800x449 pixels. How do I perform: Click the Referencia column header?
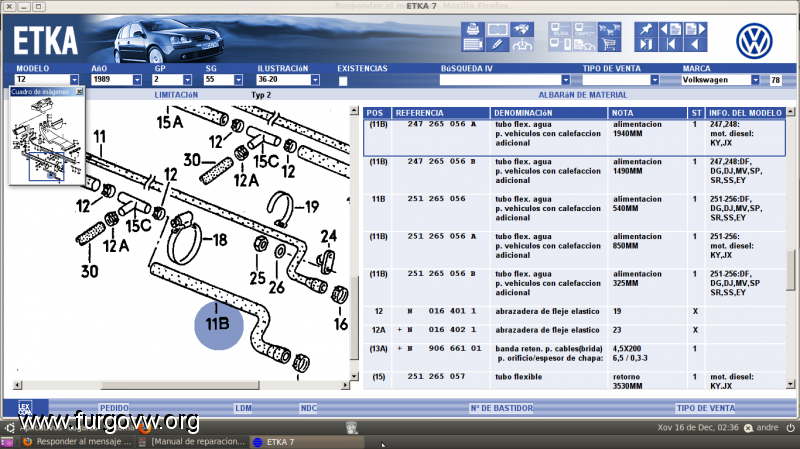441,113
